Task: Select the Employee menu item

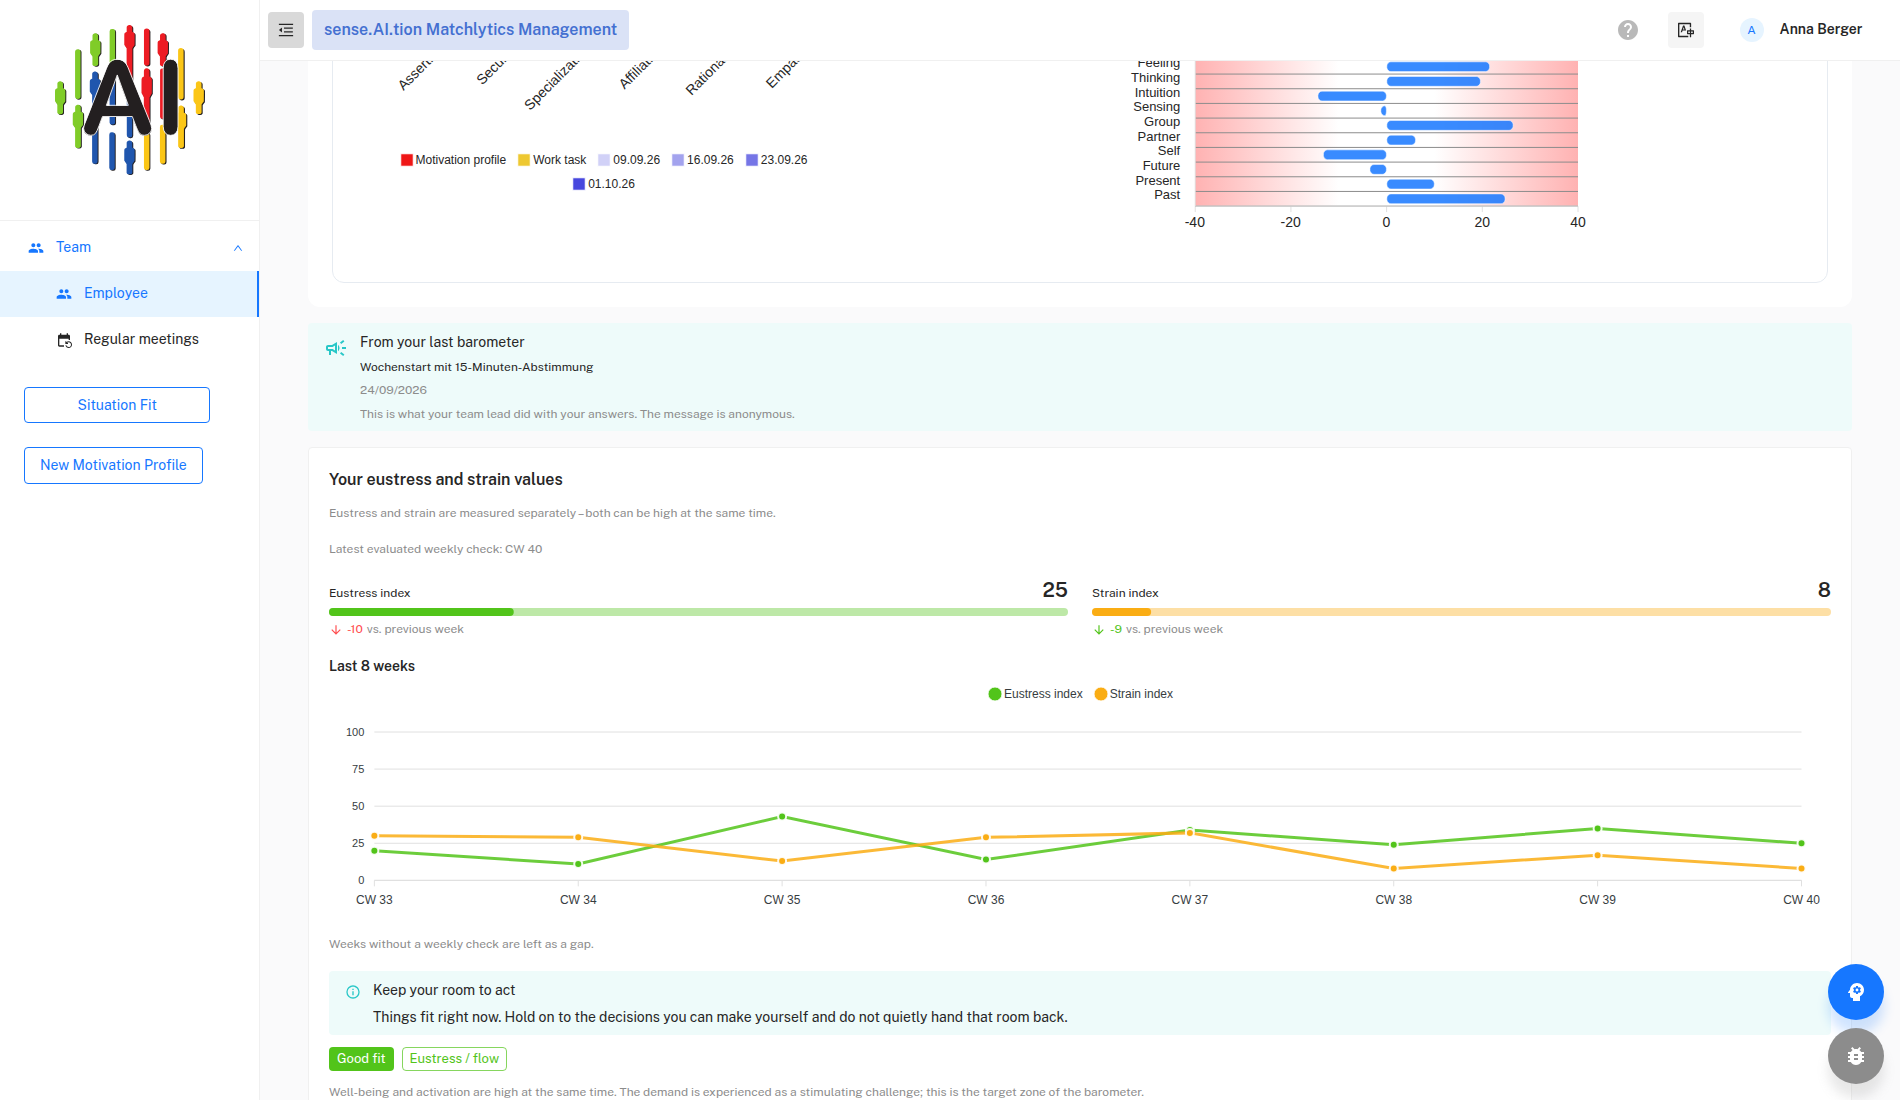Action: pos(129,294)
